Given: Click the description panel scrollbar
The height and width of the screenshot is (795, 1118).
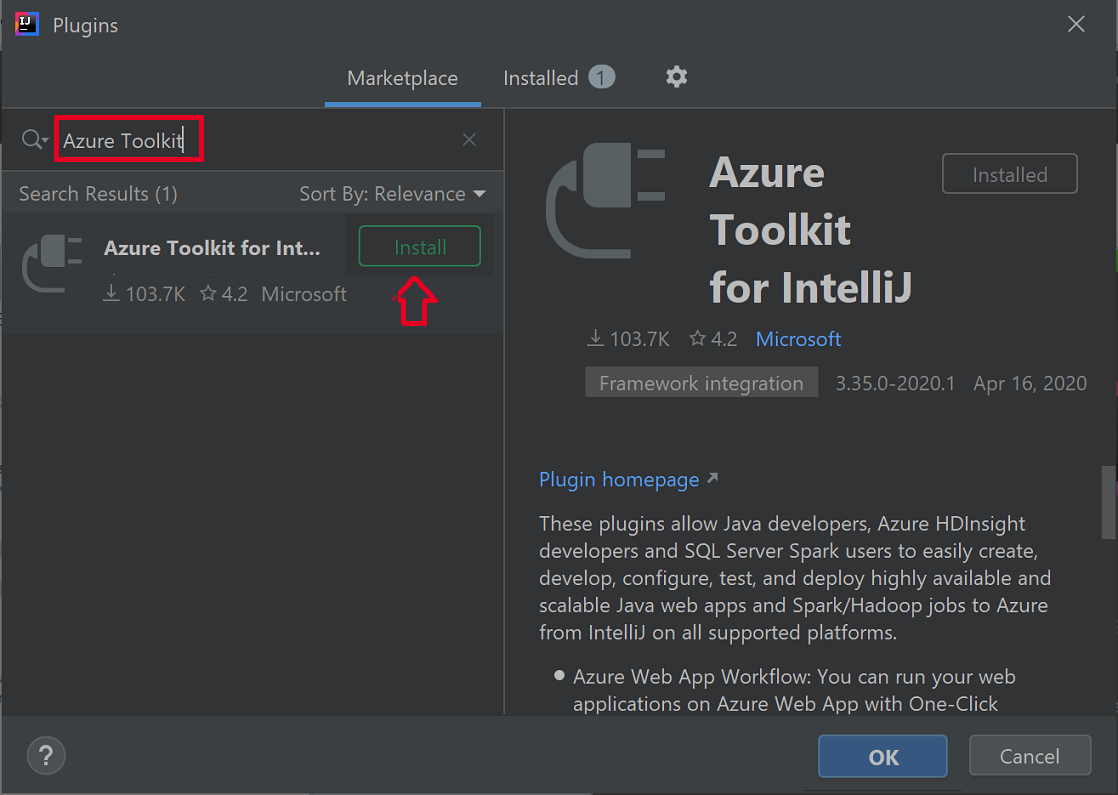Looking at the screenshot, I should 1109,502.
